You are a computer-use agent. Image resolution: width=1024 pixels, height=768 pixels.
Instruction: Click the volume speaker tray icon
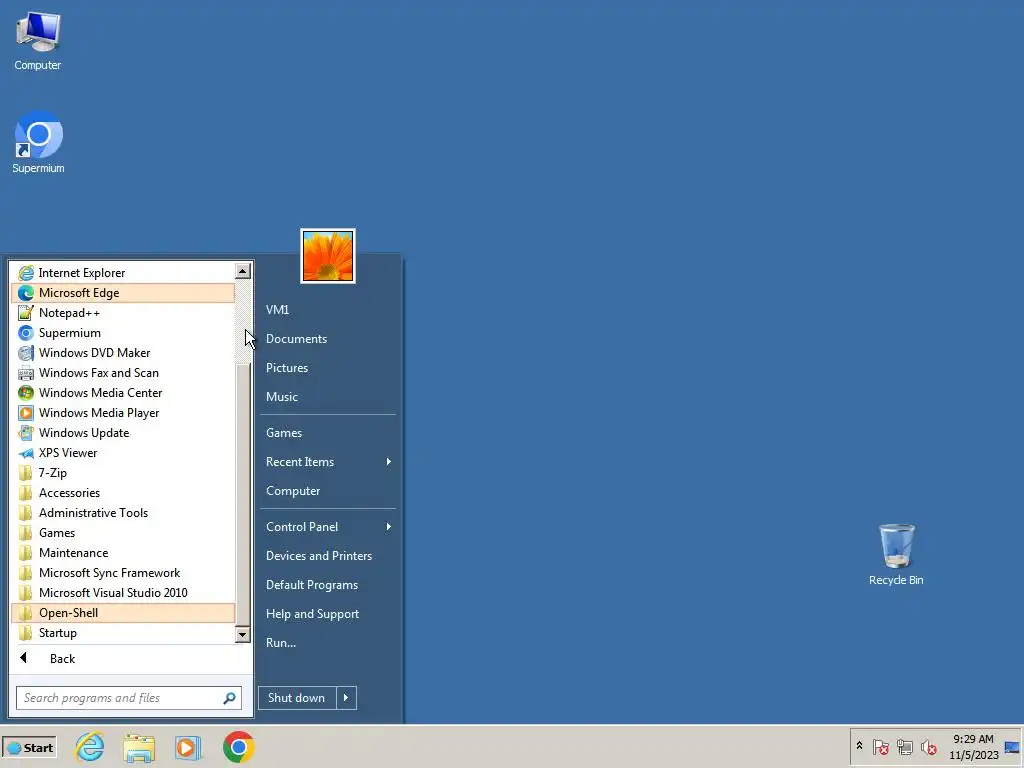(929, 746)
